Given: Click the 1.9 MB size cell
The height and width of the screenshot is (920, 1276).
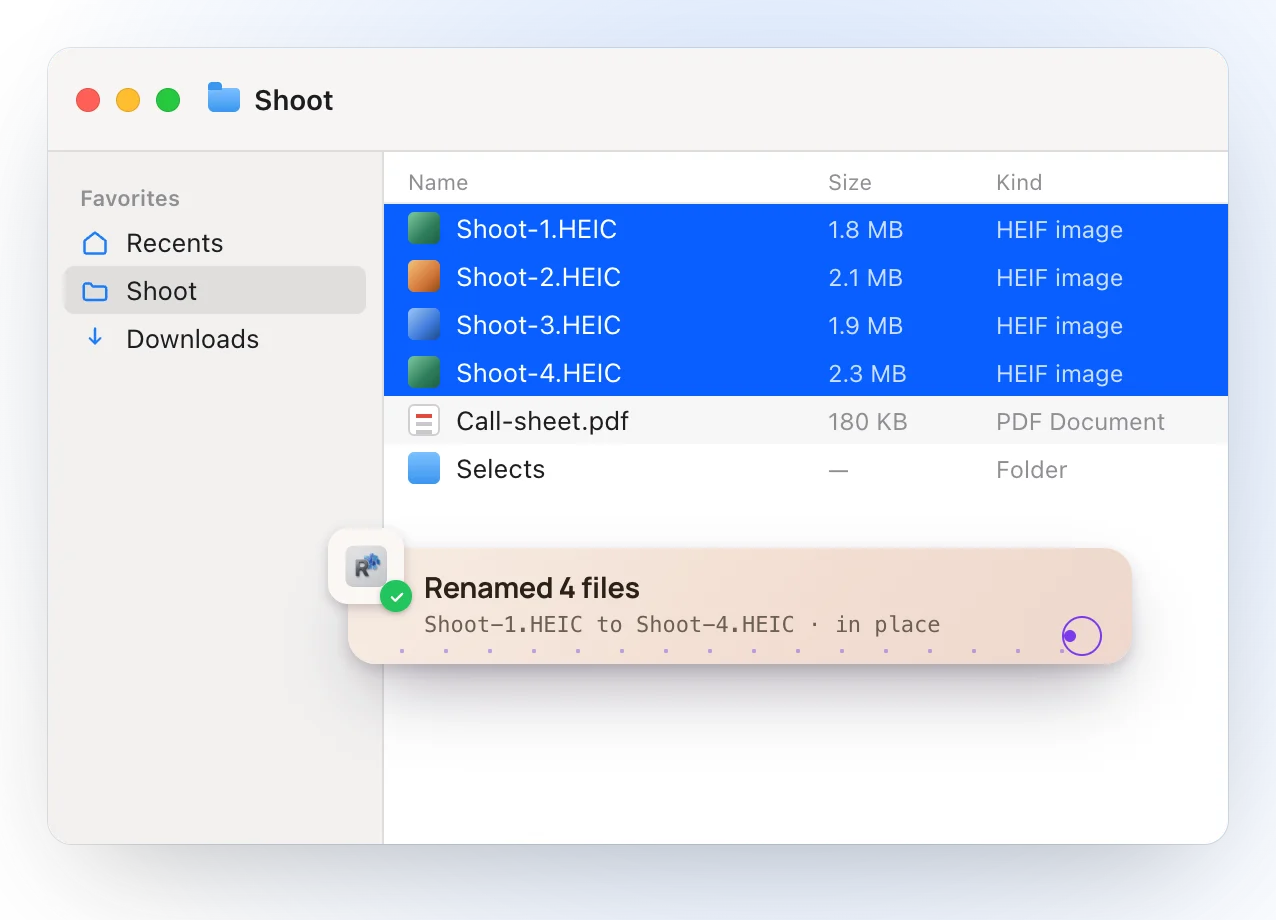Looking at the screenshot, I should tap(865, 326).
